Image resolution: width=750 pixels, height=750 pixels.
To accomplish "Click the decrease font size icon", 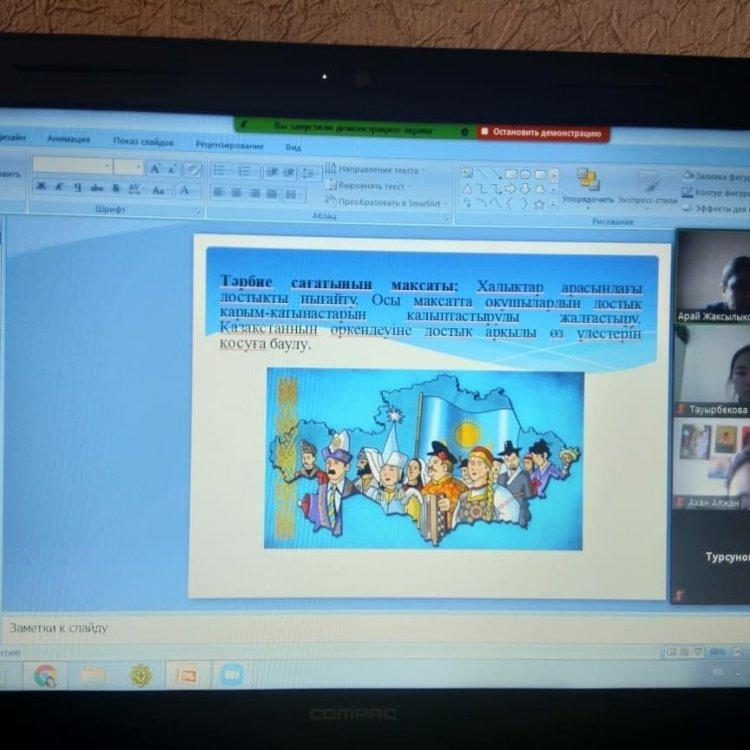I will point(172,169).
